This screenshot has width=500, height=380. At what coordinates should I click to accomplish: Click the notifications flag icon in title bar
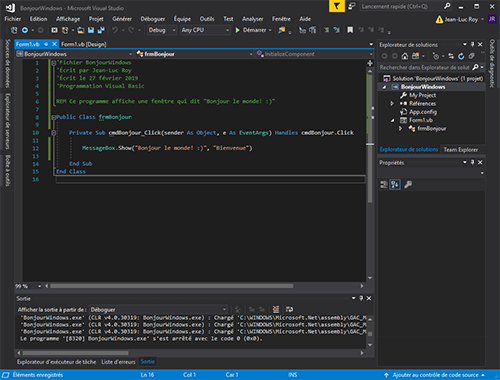coord(337,6)
